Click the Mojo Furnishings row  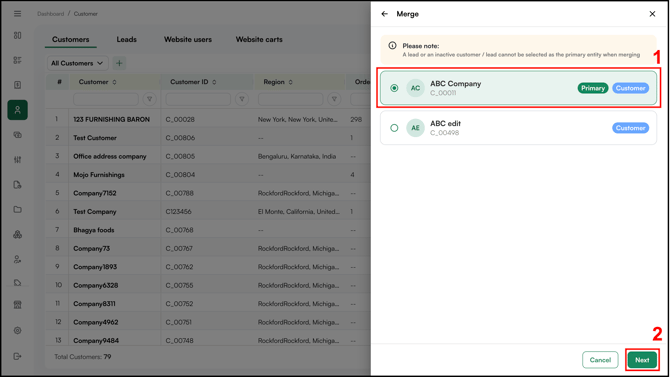pos(208,174)
